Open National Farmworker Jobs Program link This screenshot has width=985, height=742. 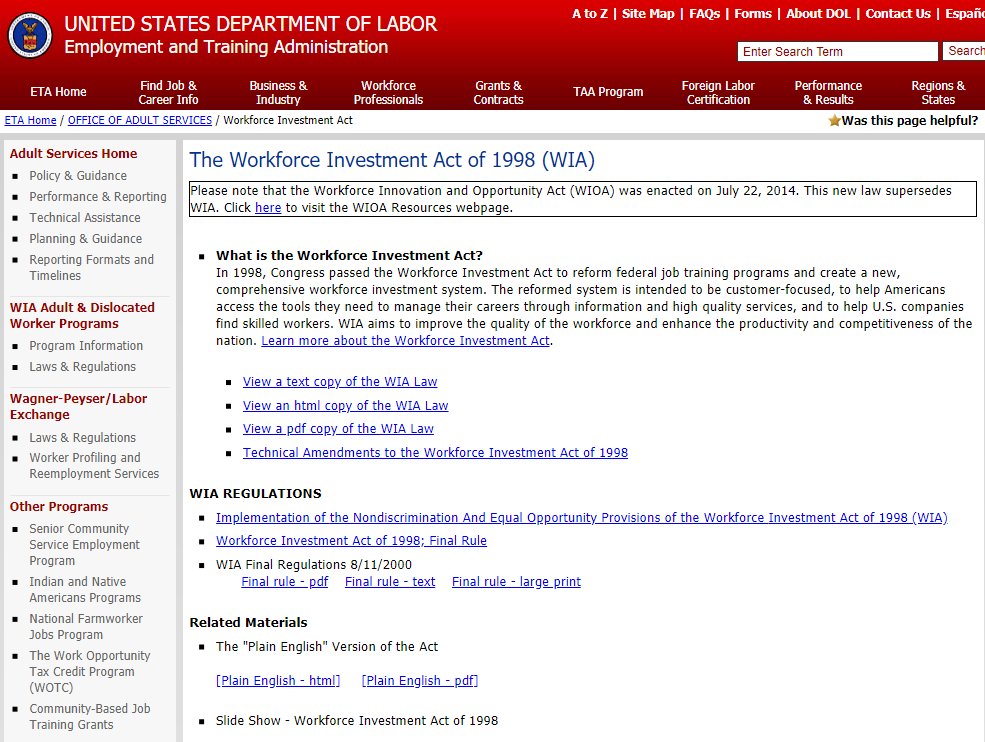click(x=85, y=626)
